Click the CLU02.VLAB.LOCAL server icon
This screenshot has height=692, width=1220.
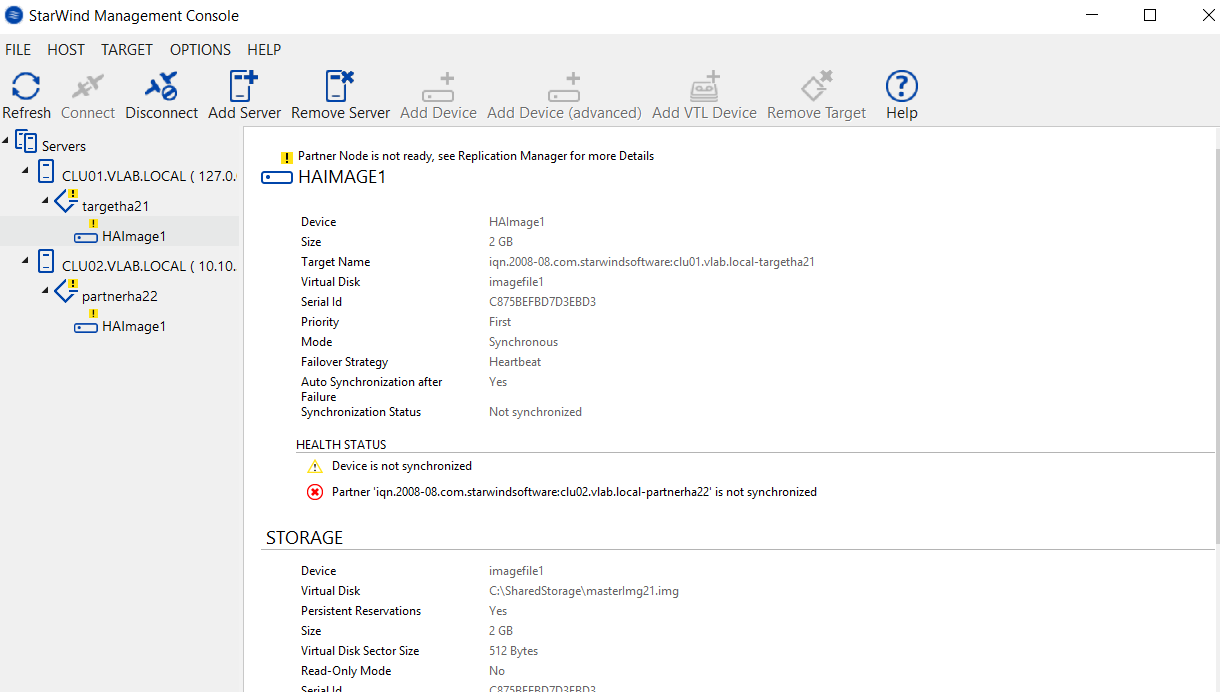point(46,262)
